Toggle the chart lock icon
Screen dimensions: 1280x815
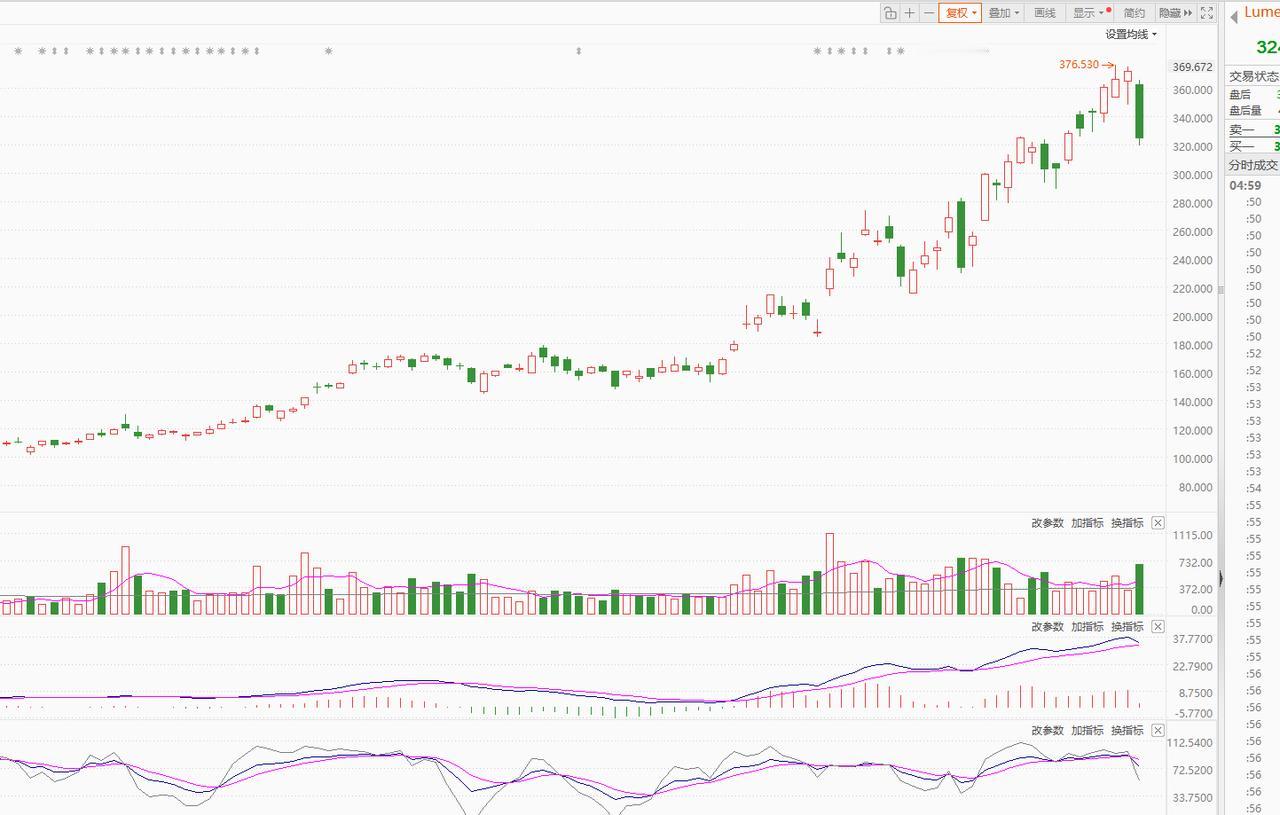coord(890,13)
